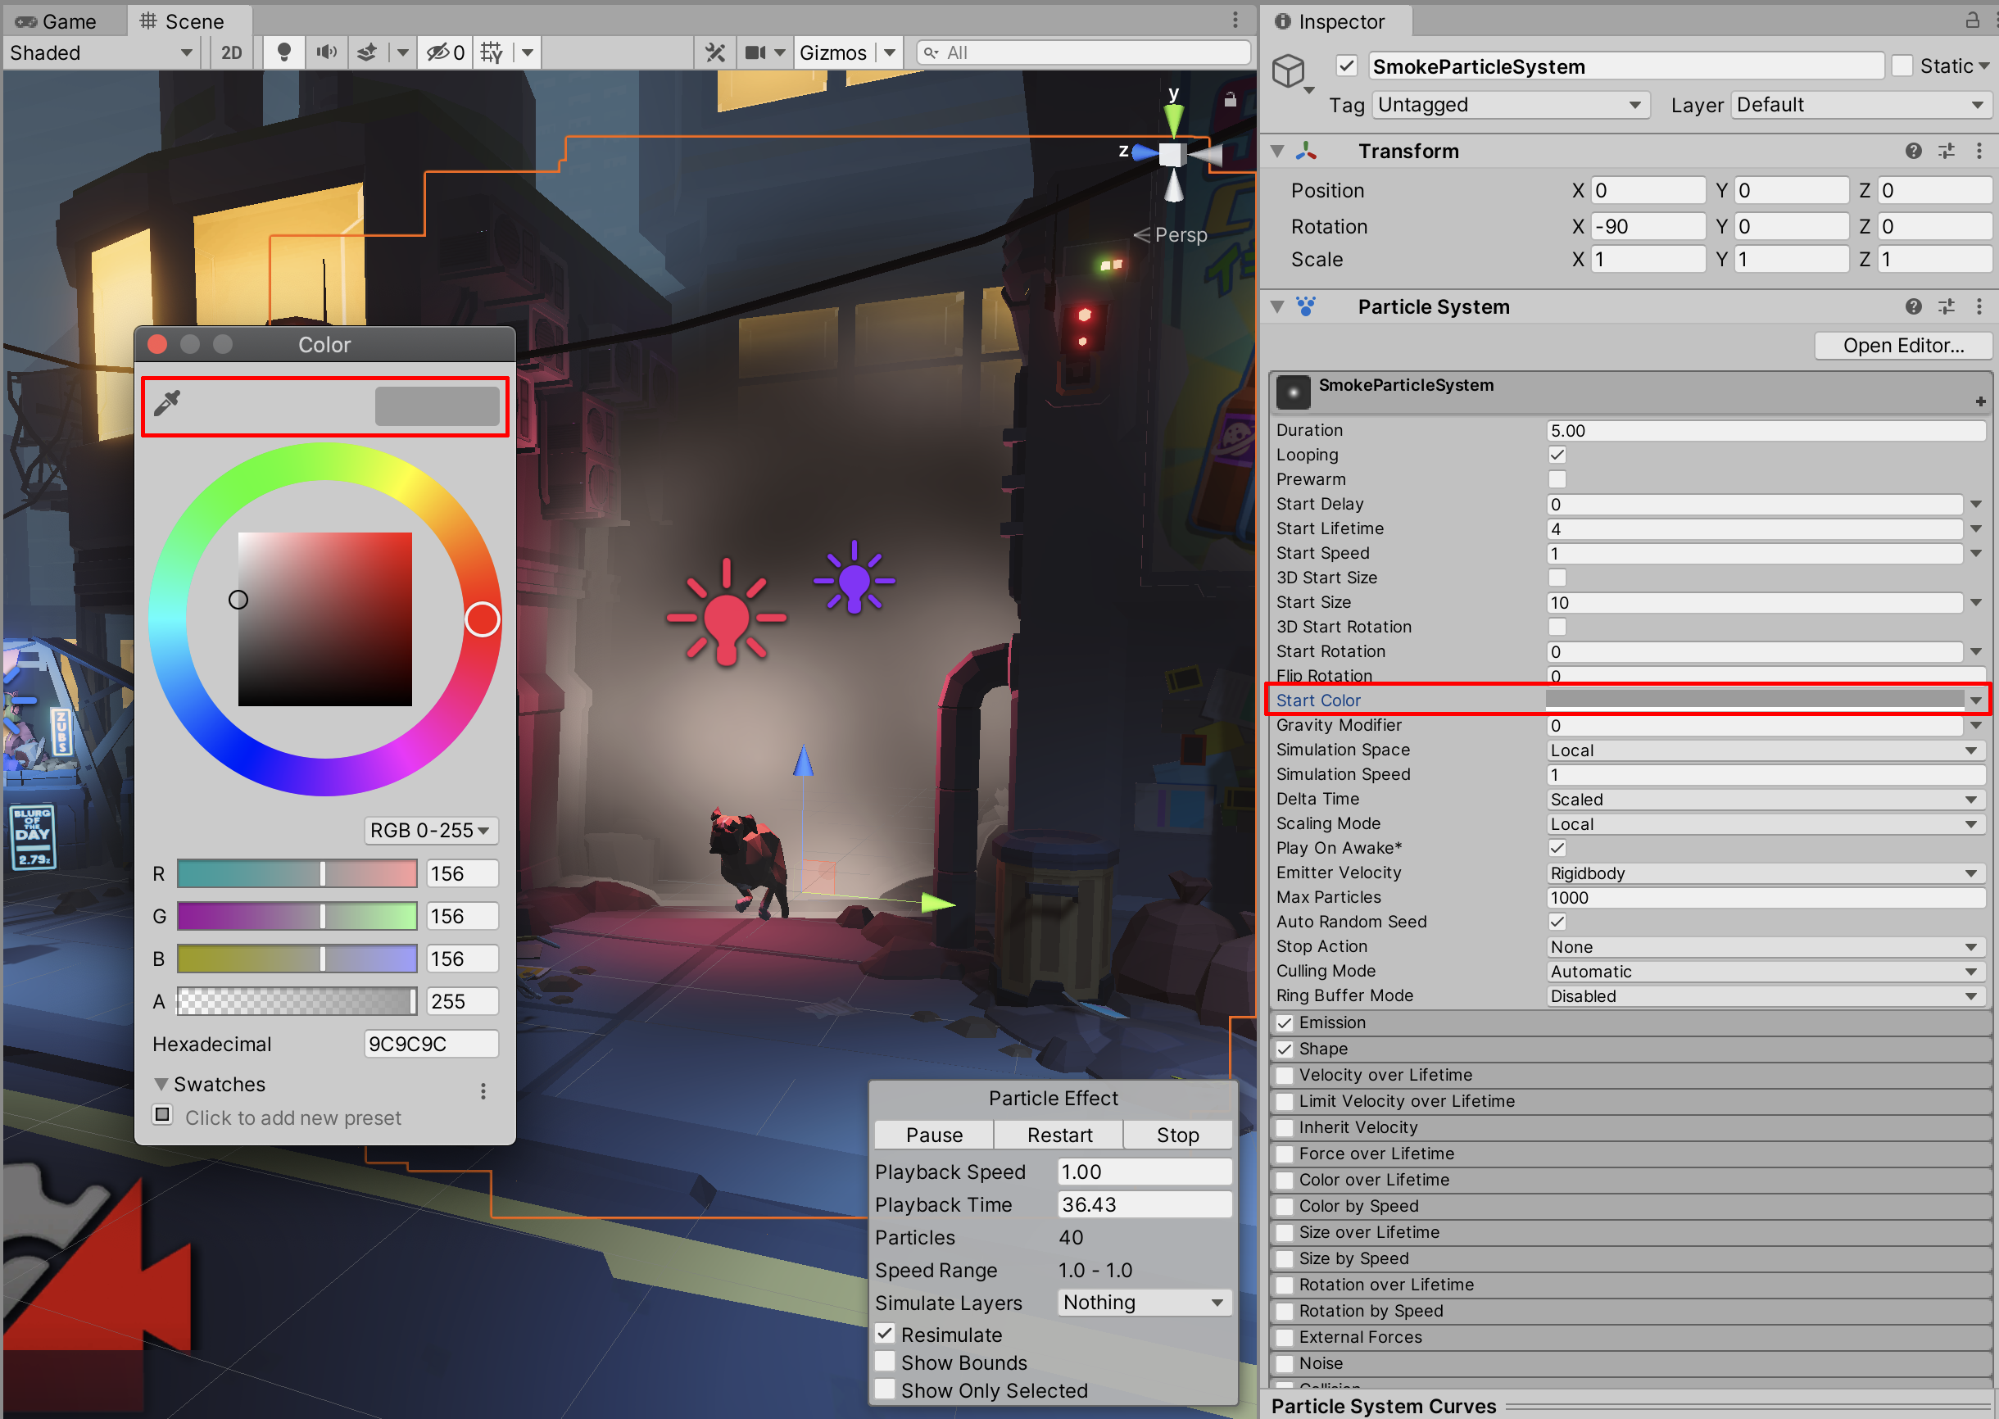The width and height of the screenshot is (1999, 1419).
Task: Open scene camera settings icon
Action: [x=756, y=52]
